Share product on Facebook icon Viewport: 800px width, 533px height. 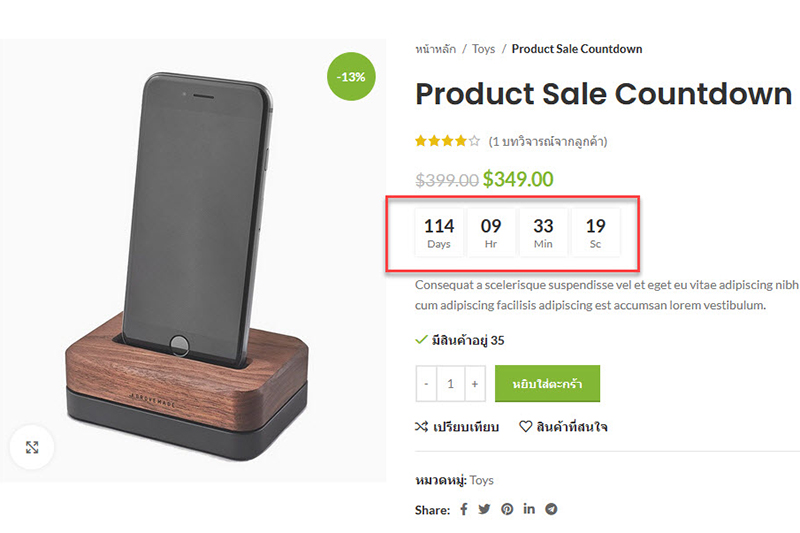[x=463, y=510]
